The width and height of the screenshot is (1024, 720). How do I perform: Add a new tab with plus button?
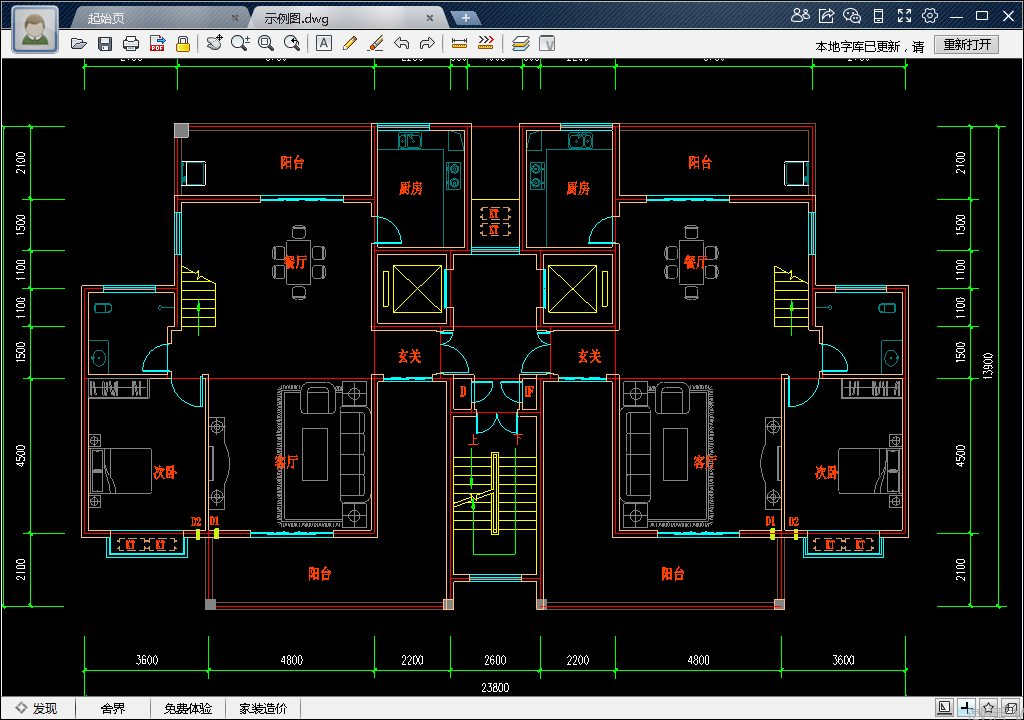point(465,18)
